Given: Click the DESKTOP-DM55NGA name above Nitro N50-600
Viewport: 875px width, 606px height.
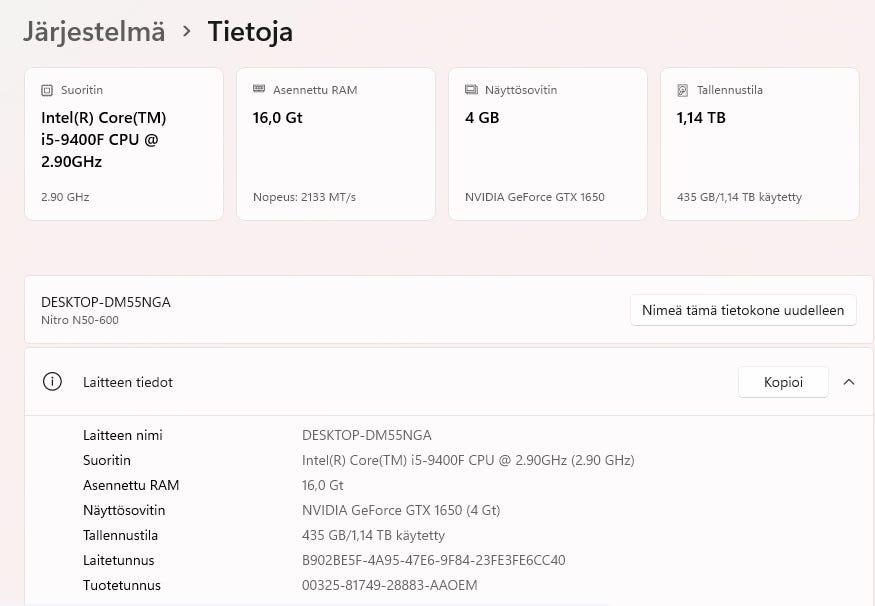Looking at the screenshot, I should [x=105, y=302].
